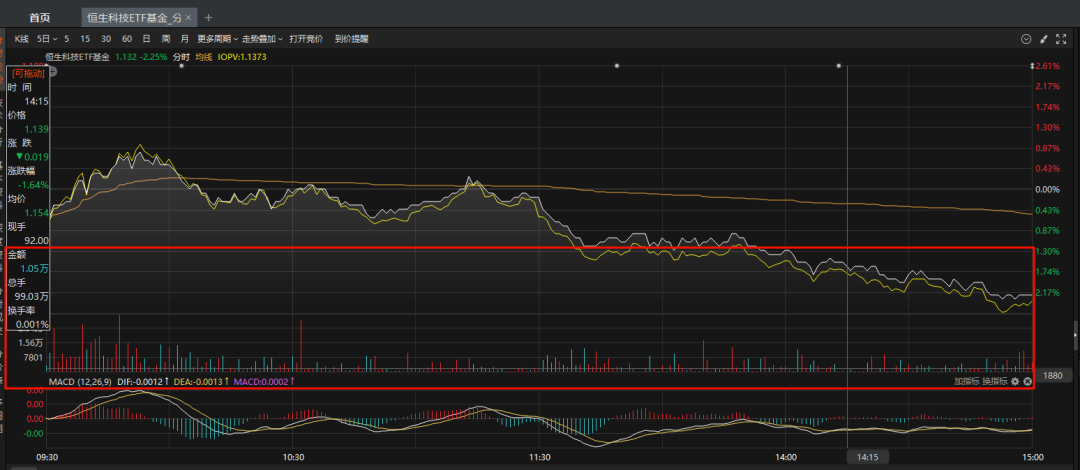The image size is (1080, 470).
Task: Click the 到价提醒 price alert button
Action: tap(351, 38)
